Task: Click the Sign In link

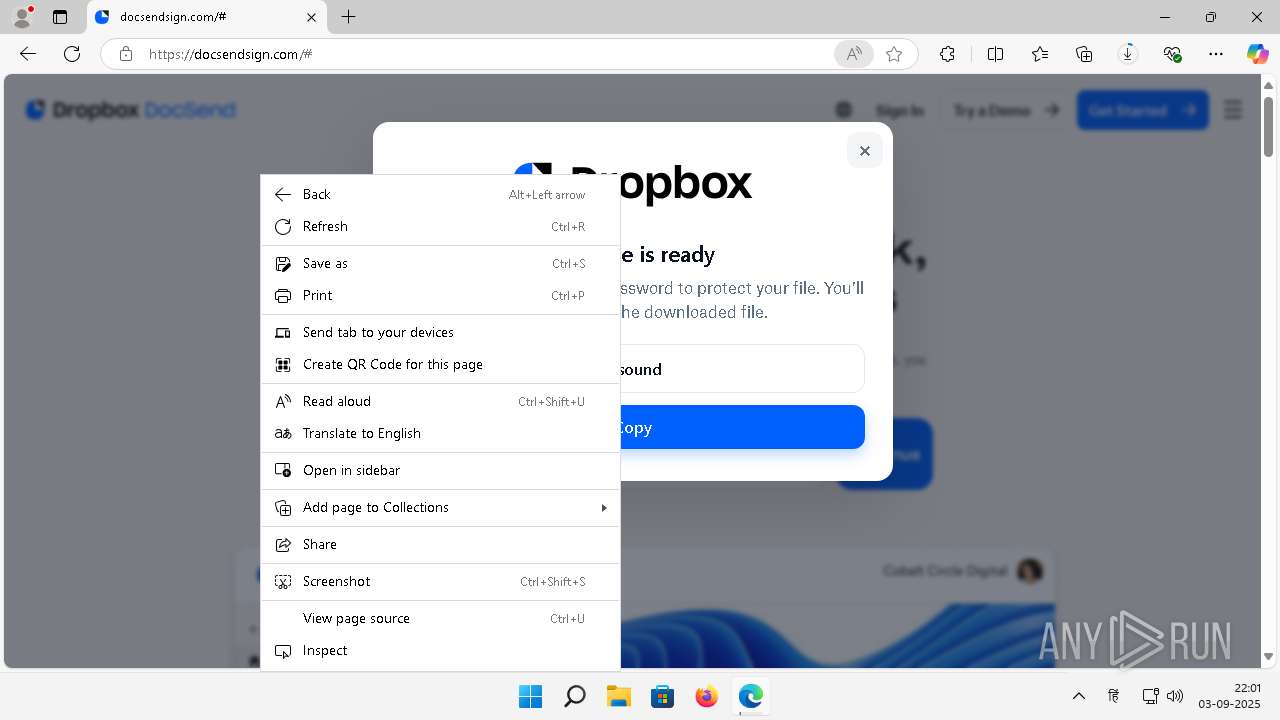Action: [x=899, y=110]
